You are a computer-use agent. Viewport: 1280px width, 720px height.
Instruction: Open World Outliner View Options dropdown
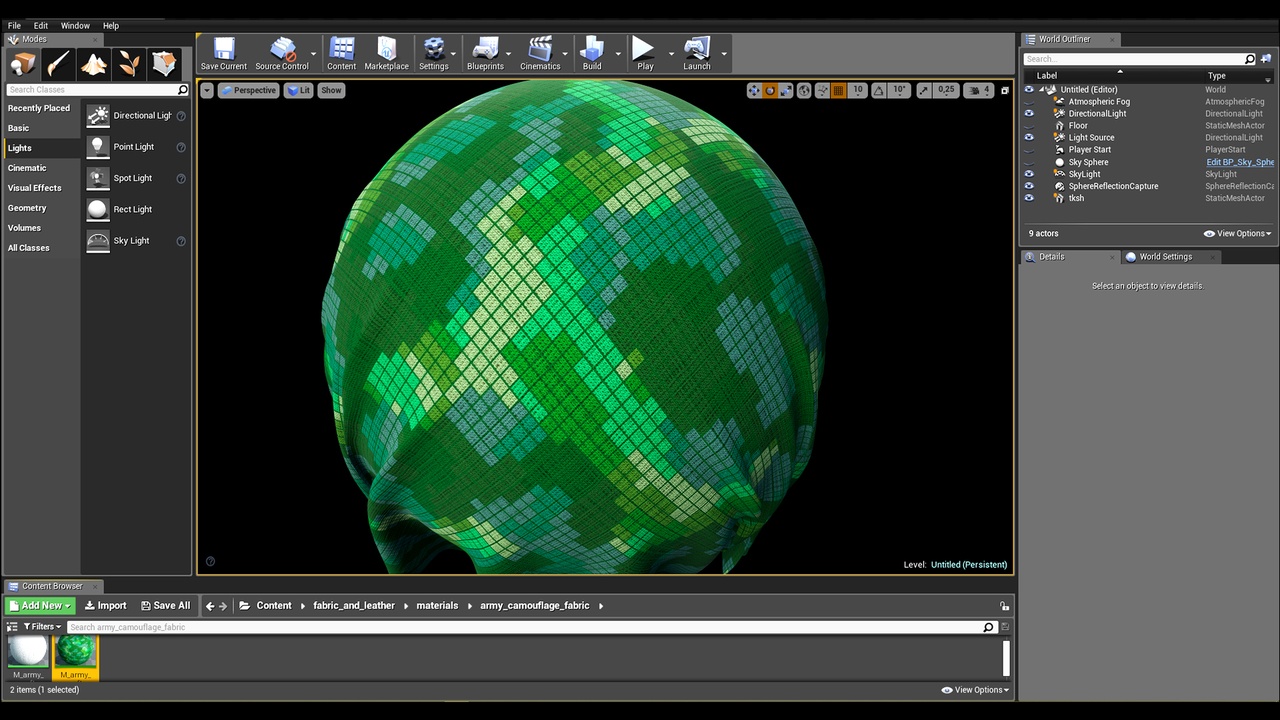[x=1237, y=234]
